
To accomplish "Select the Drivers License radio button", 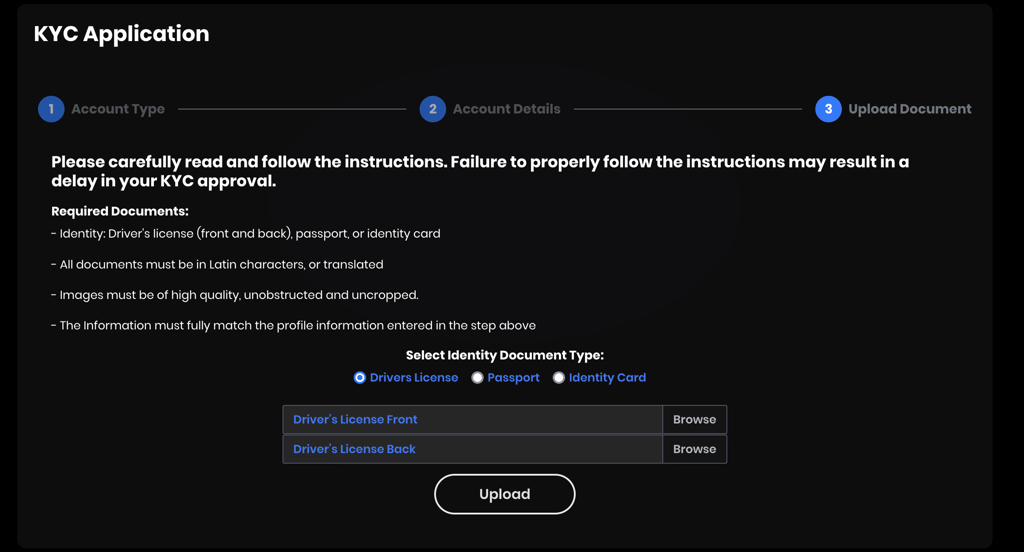I will 359,378.
